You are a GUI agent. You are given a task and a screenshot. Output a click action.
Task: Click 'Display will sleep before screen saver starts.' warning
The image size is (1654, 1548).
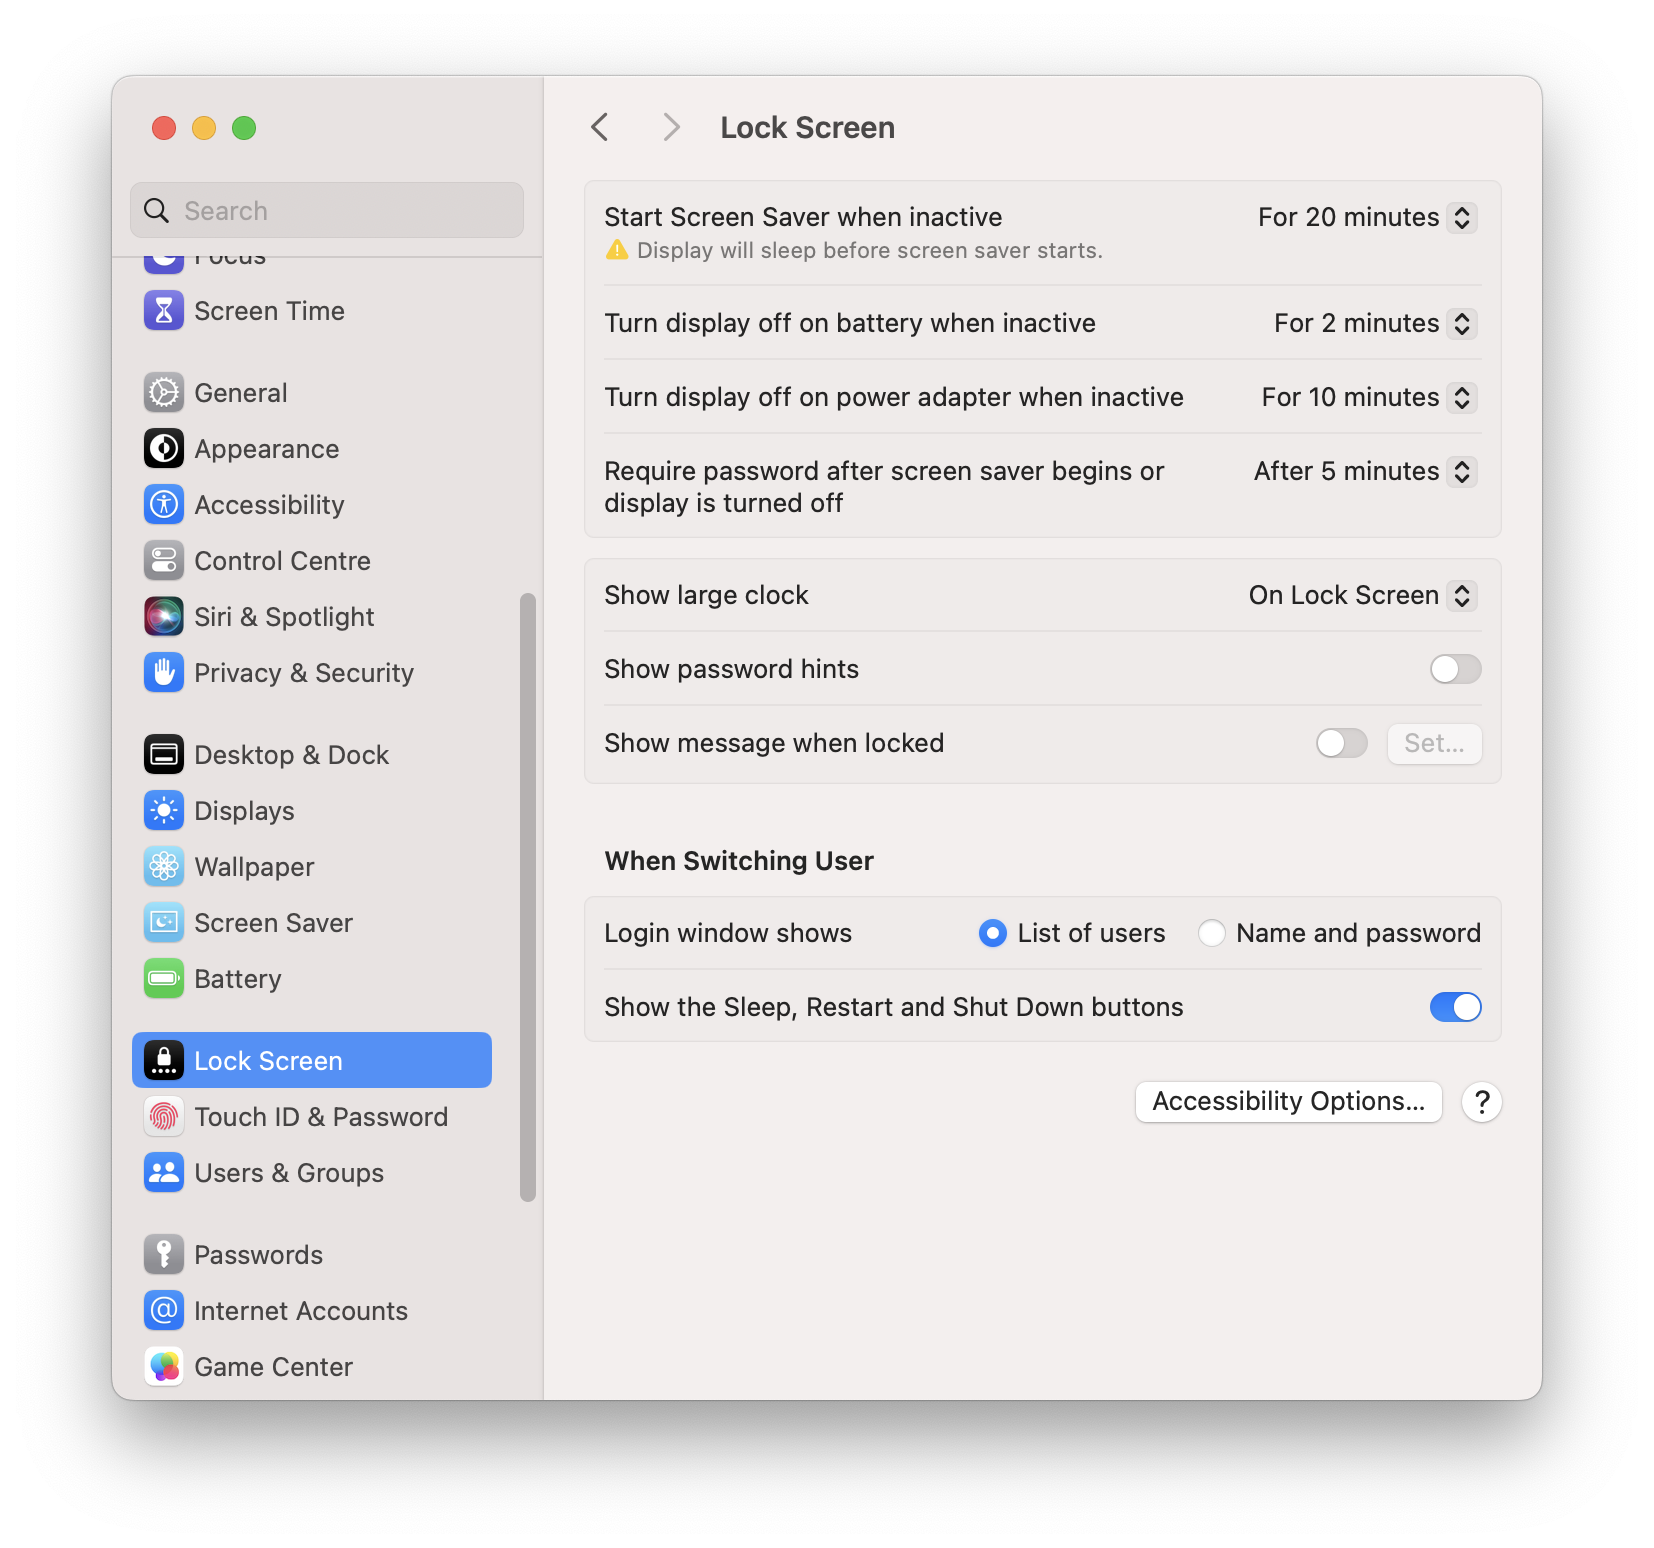coord(869,250)
